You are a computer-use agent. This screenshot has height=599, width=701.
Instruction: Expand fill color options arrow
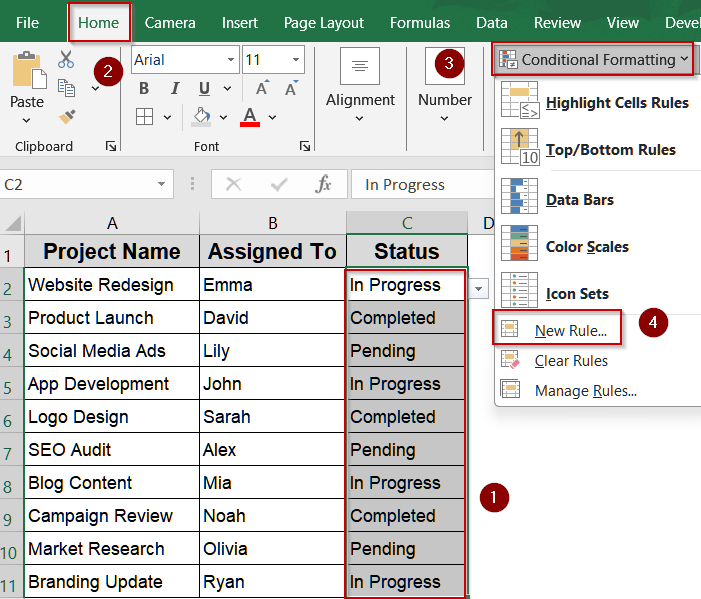223,118
